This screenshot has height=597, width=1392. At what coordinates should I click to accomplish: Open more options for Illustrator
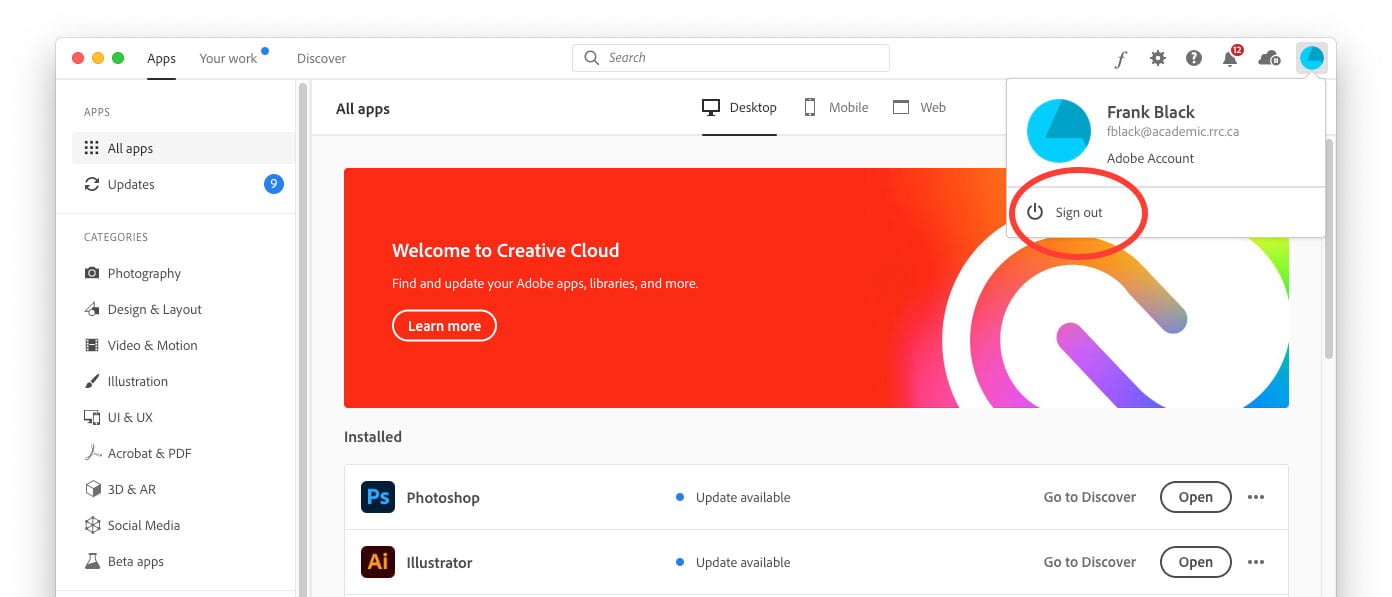point(1256,562)
